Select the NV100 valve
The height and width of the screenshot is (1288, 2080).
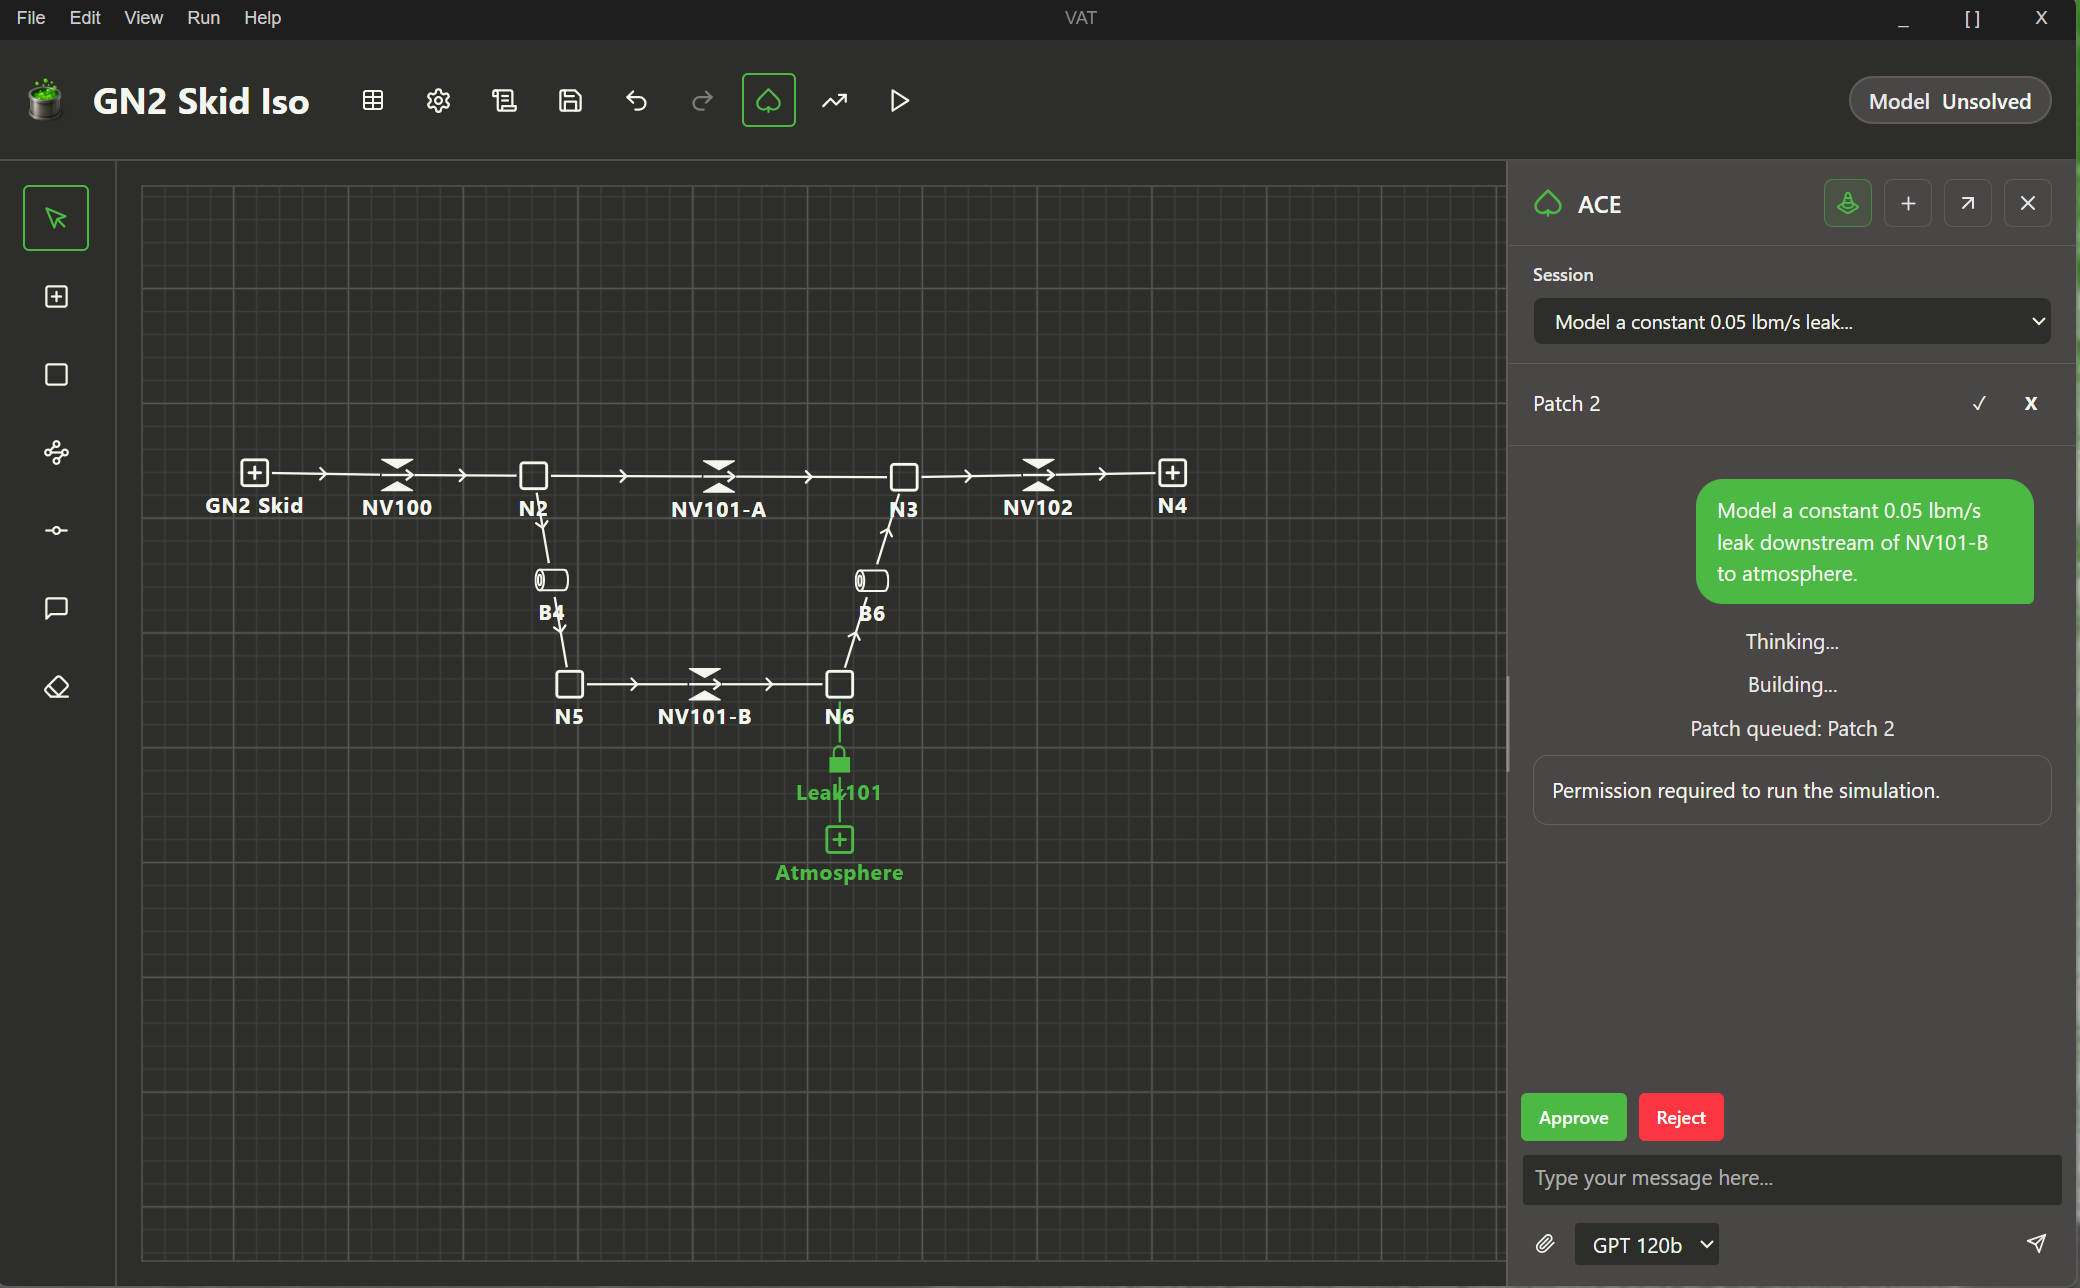(397, 474)
